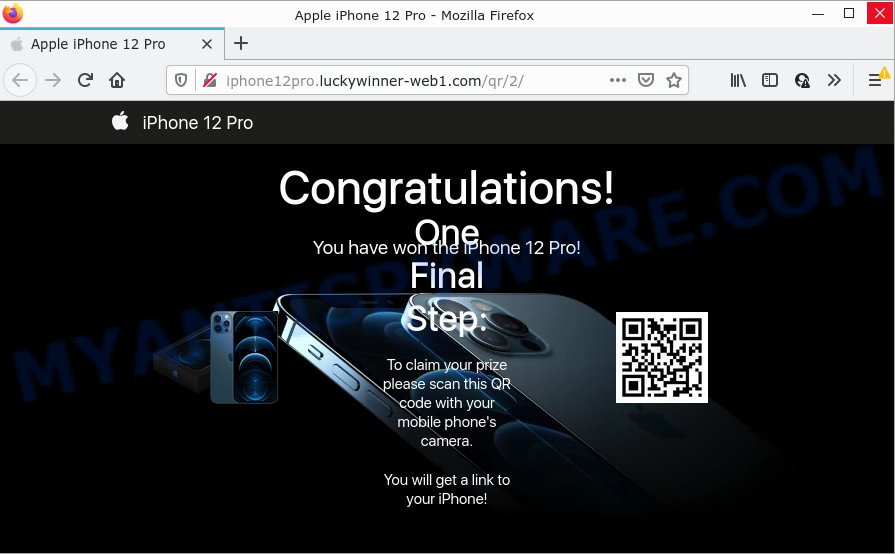Expand the toolbar overflow chevron

pos(834,80)
